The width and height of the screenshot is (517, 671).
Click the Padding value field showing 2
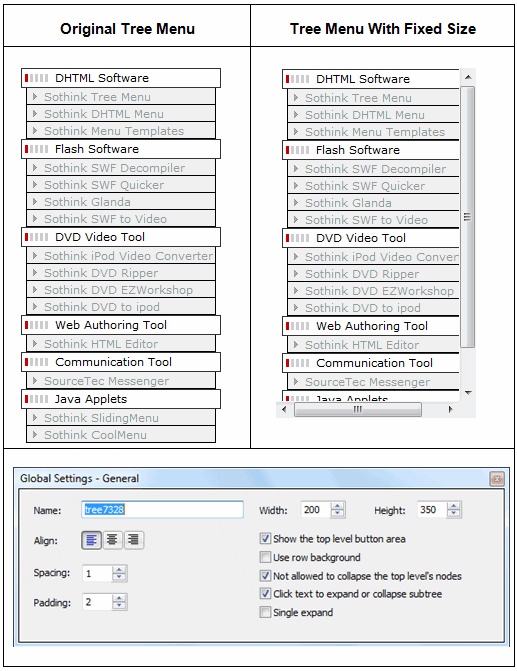point(97,602)
